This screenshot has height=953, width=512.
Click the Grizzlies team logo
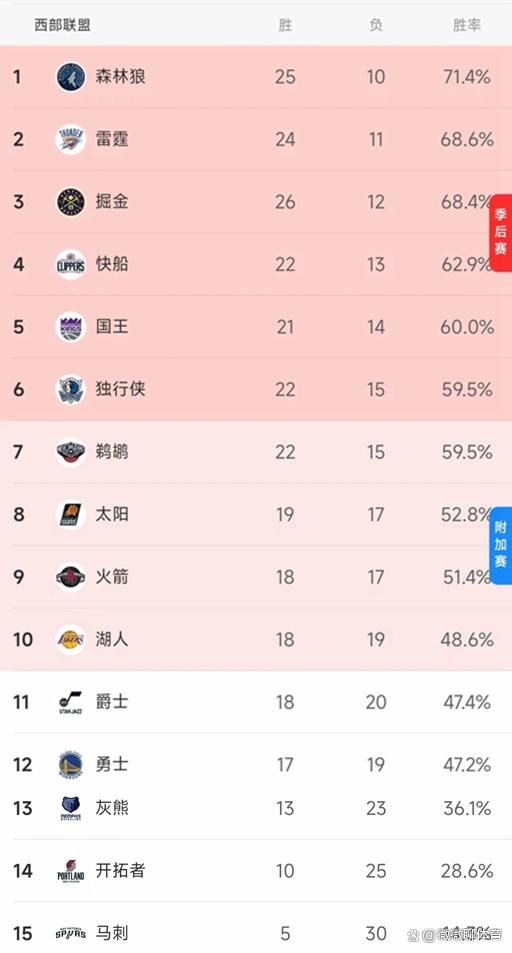71,808
